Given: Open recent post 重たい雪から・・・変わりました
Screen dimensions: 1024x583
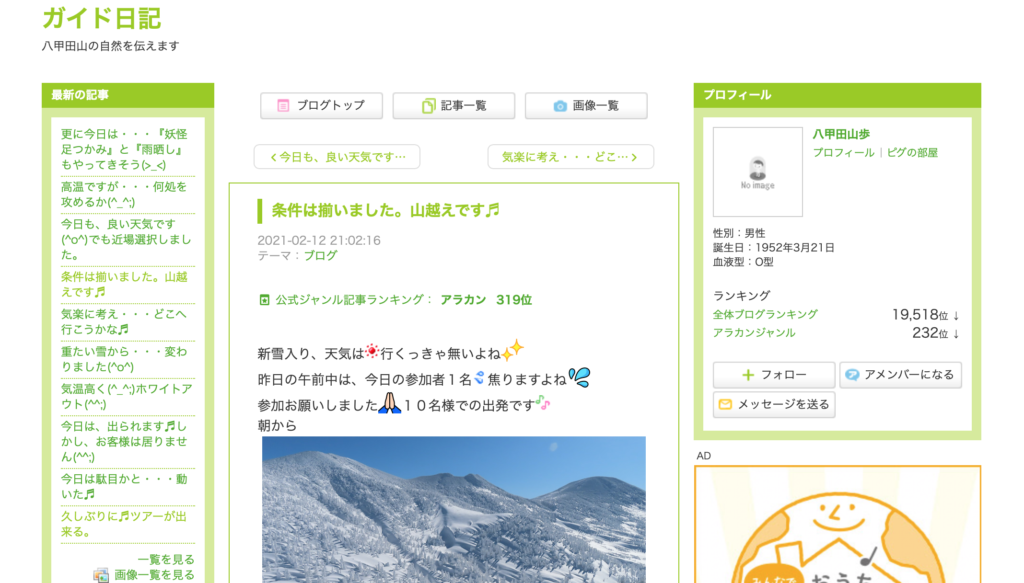Looking at the screenshot, I should coord(124,359).
